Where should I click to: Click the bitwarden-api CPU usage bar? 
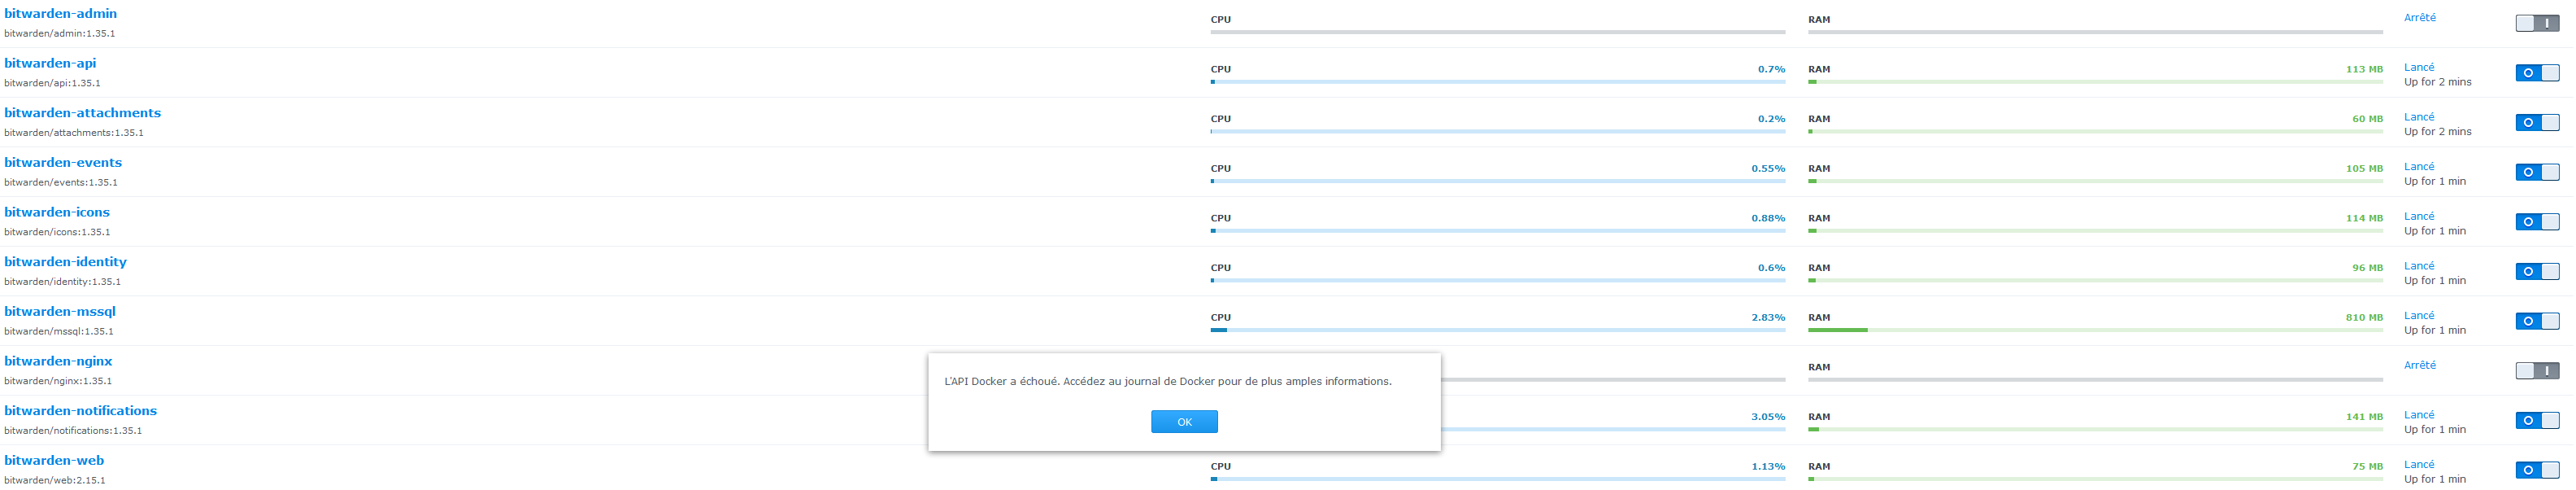(x=1497, y=82)
